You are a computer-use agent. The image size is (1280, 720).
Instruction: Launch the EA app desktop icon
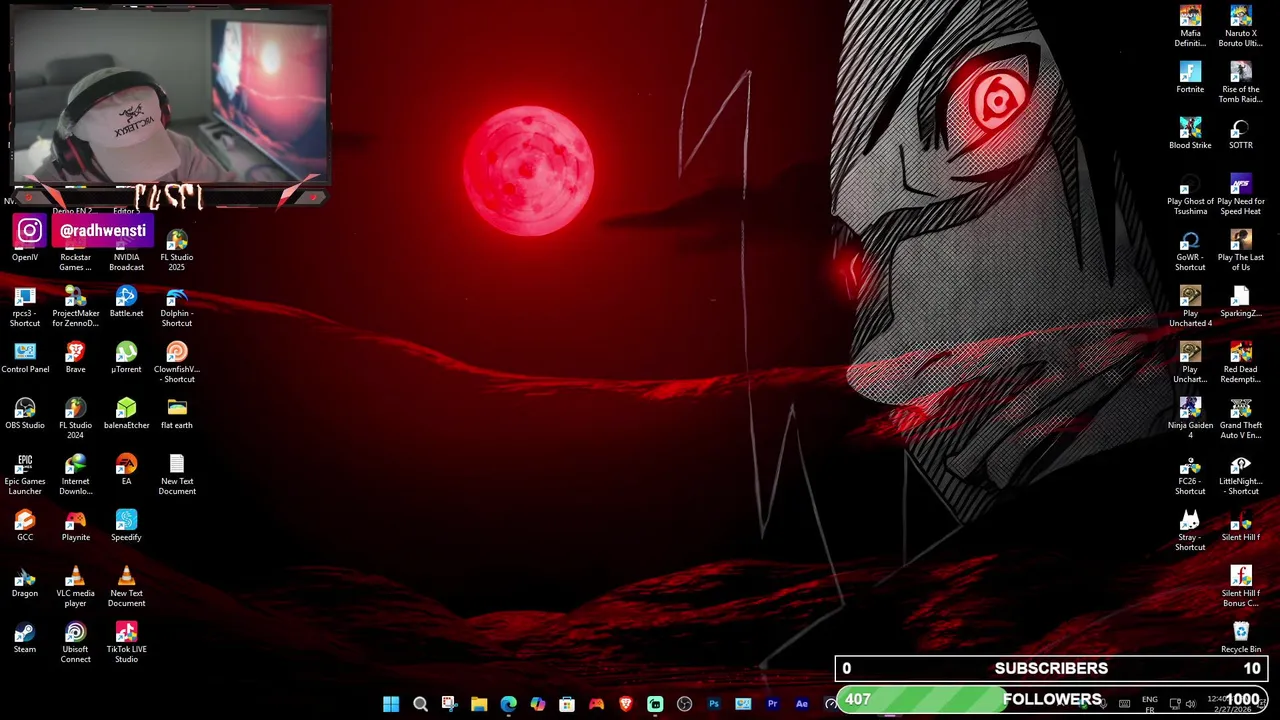(x=126, y=469)
